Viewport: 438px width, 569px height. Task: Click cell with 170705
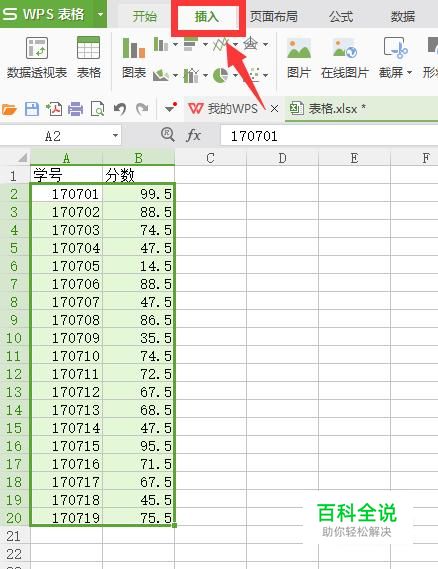(x=66, y=266)
